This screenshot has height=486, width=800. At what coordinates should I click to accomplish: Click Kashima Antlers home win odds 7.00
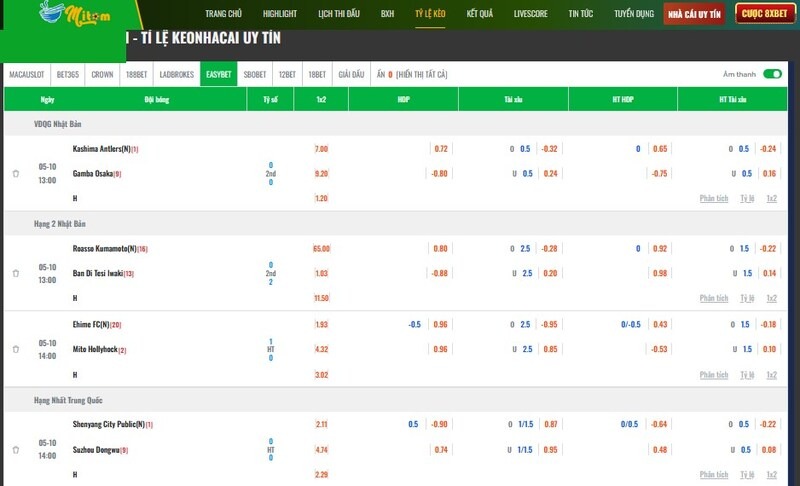click(x=321, y=149)
